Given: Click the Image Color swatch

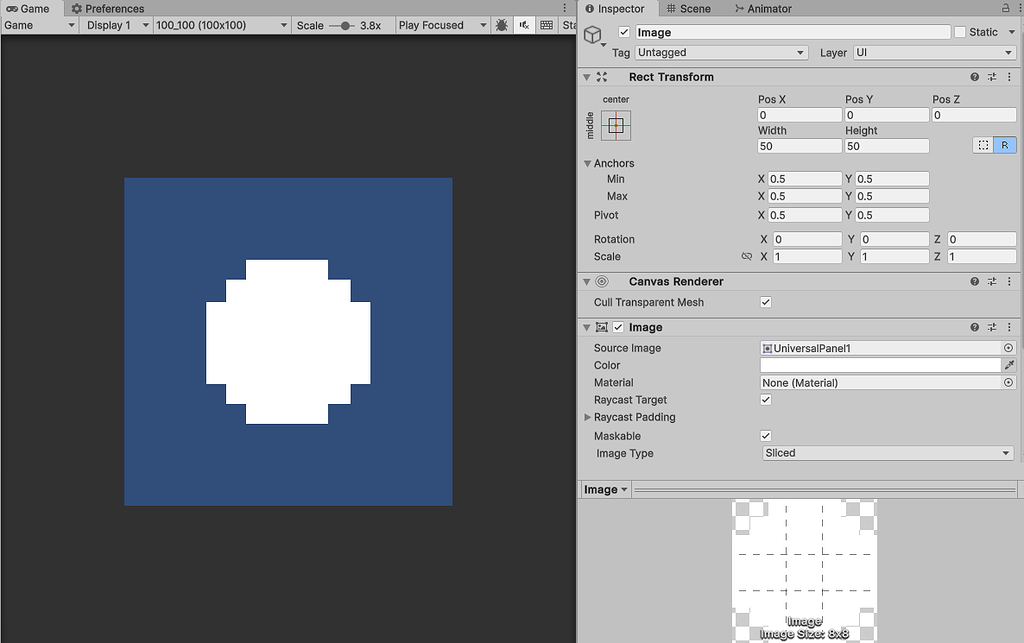Looking at the screenshot, I should click(880, 365).
